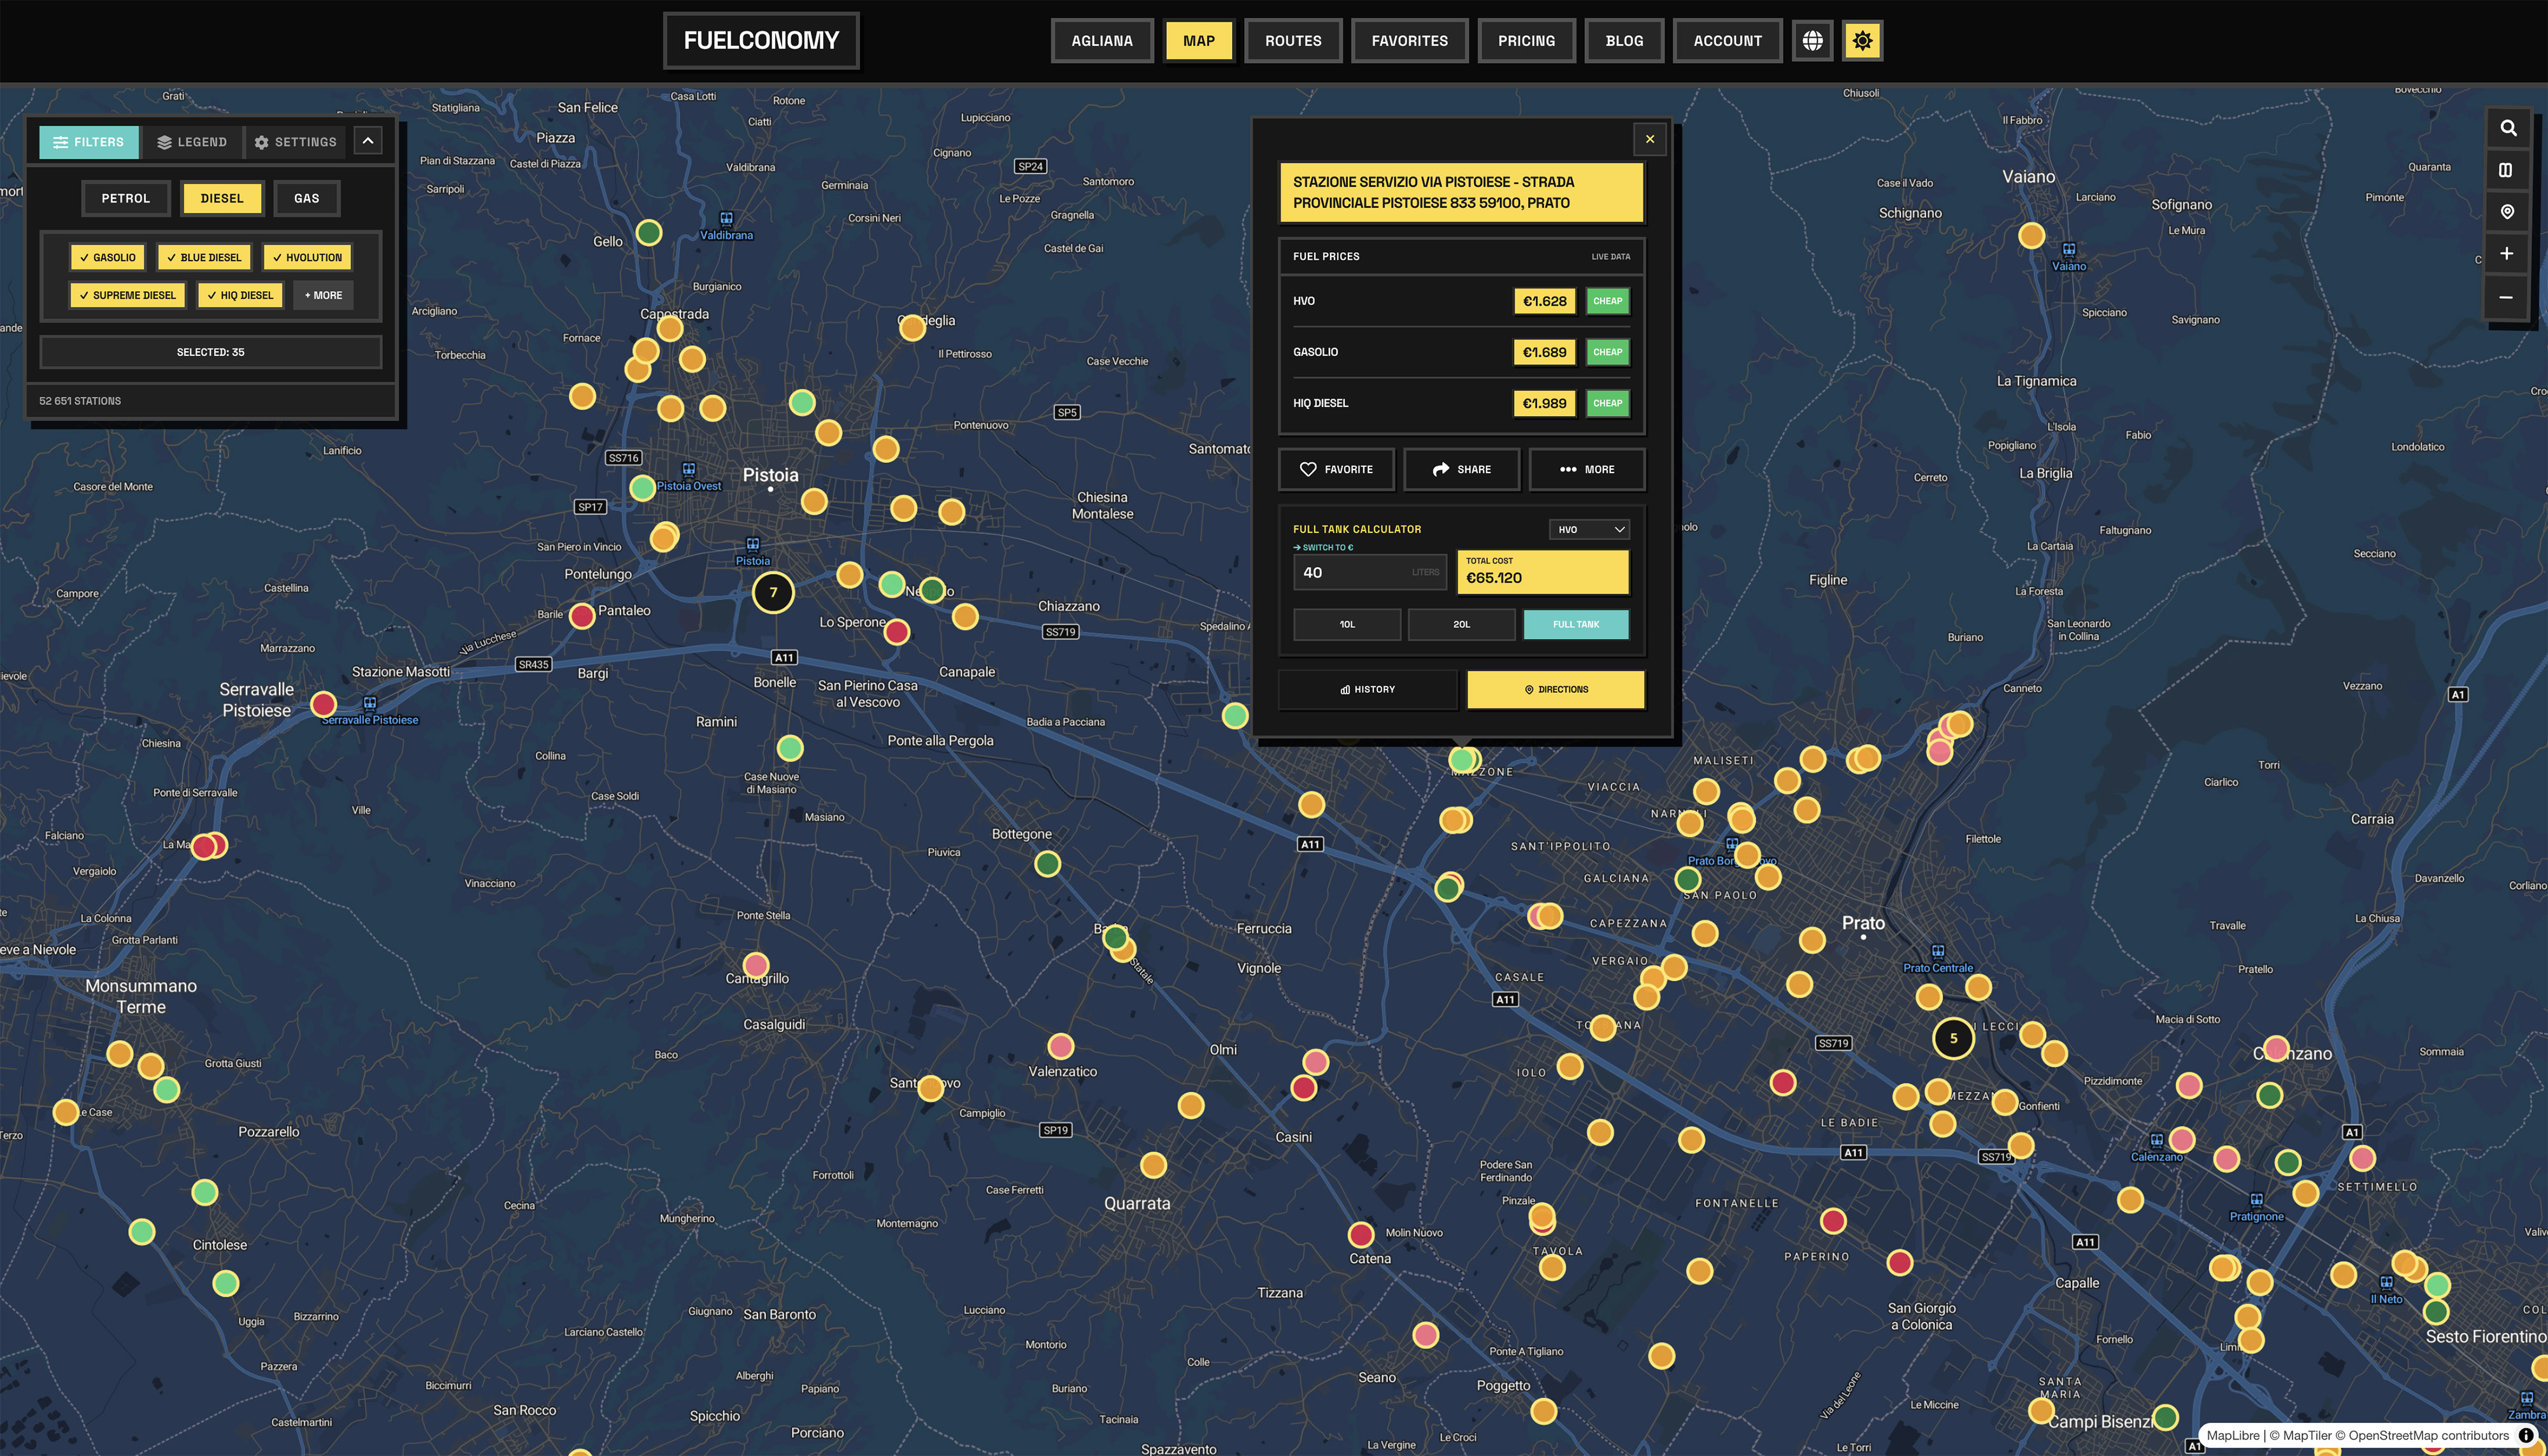Share the station using the share arrow icon
This screenshot has width=2548, height=1456.
pyautogui.click(x=1462, y=469)
